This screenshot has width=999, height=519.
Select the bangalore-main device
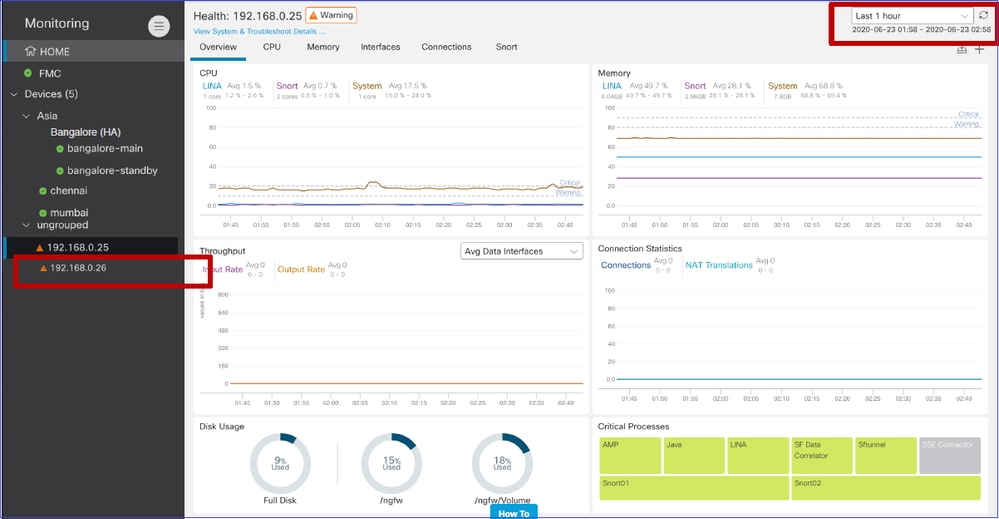click(104, 148)
